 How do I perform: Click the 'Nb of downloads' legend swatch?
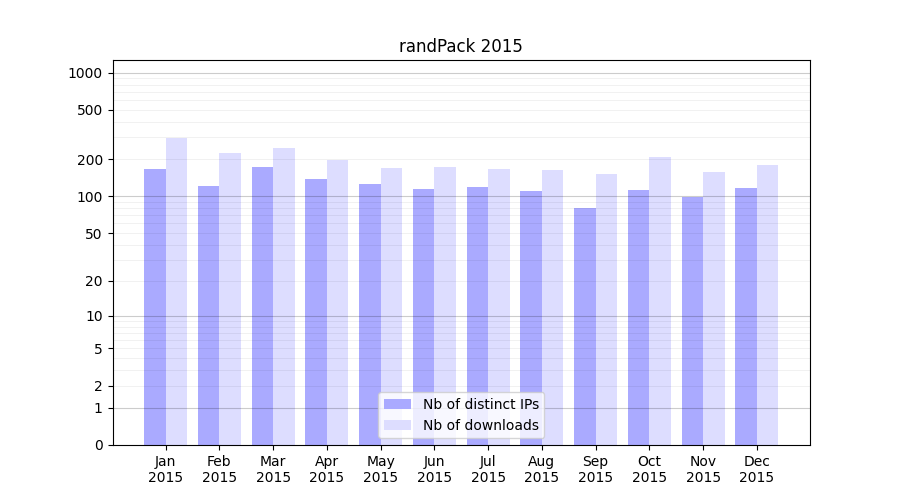[x=397, y=425]
